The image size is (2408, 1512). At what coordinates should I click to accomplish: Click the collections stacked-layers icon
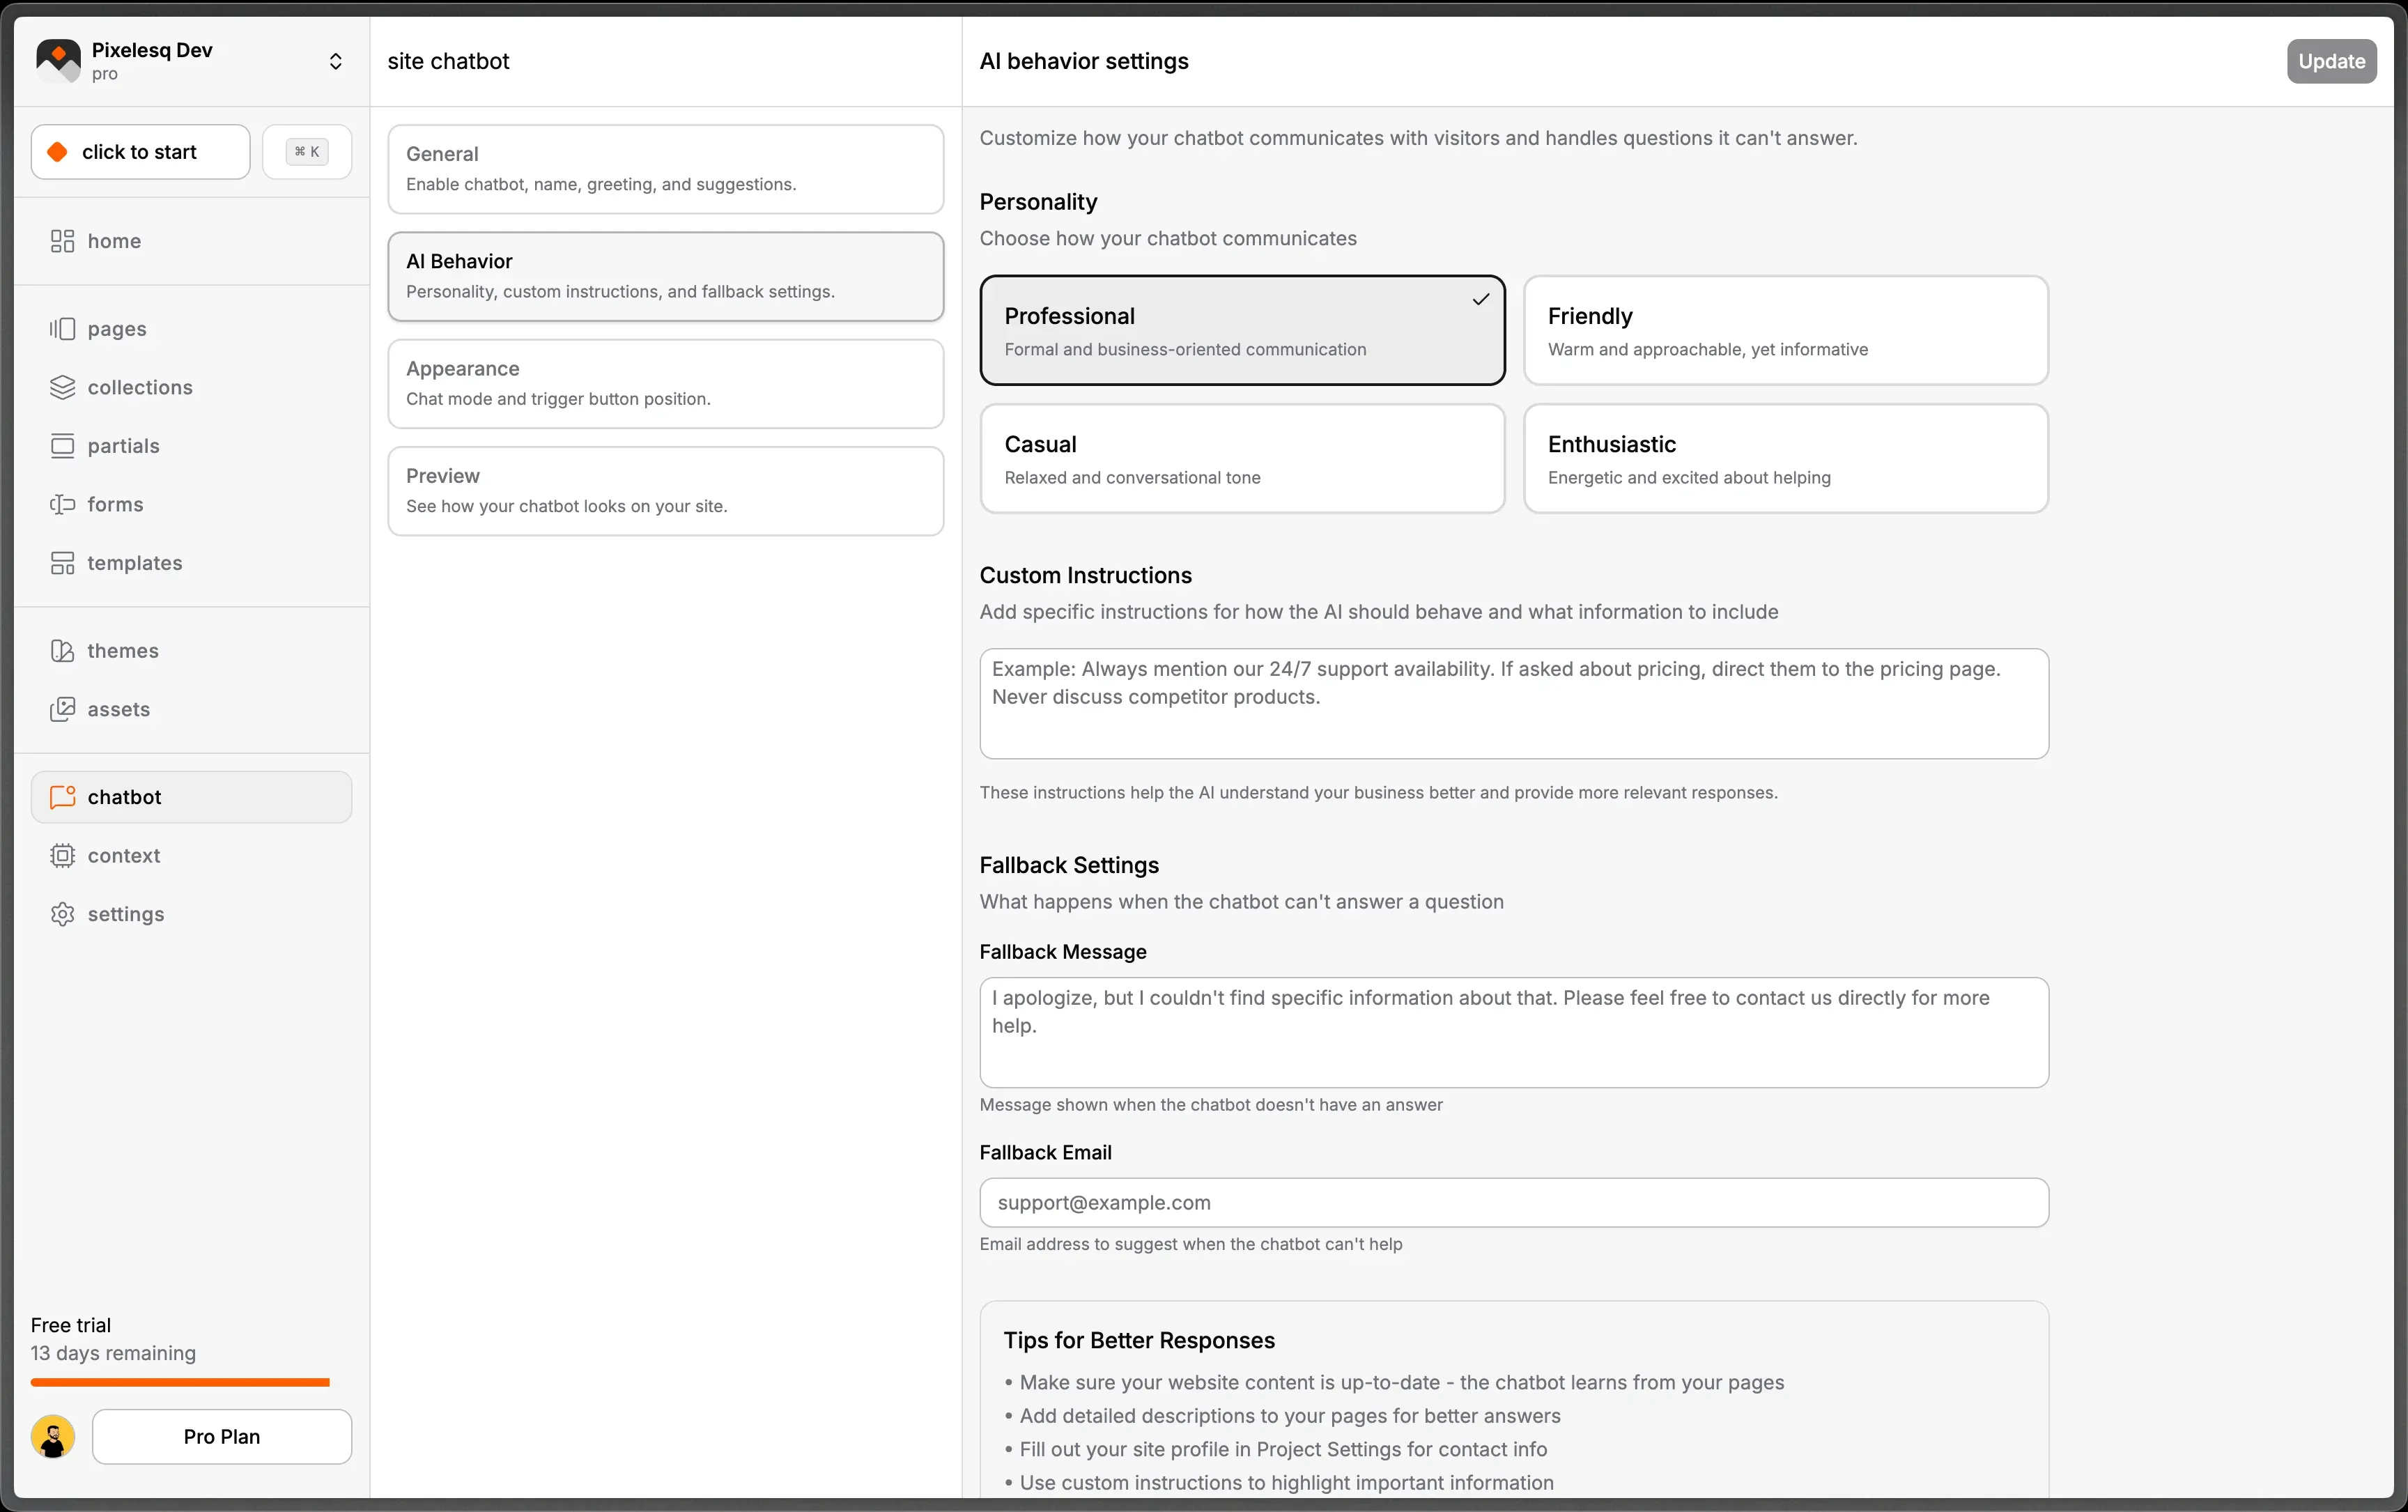(62, 387)
